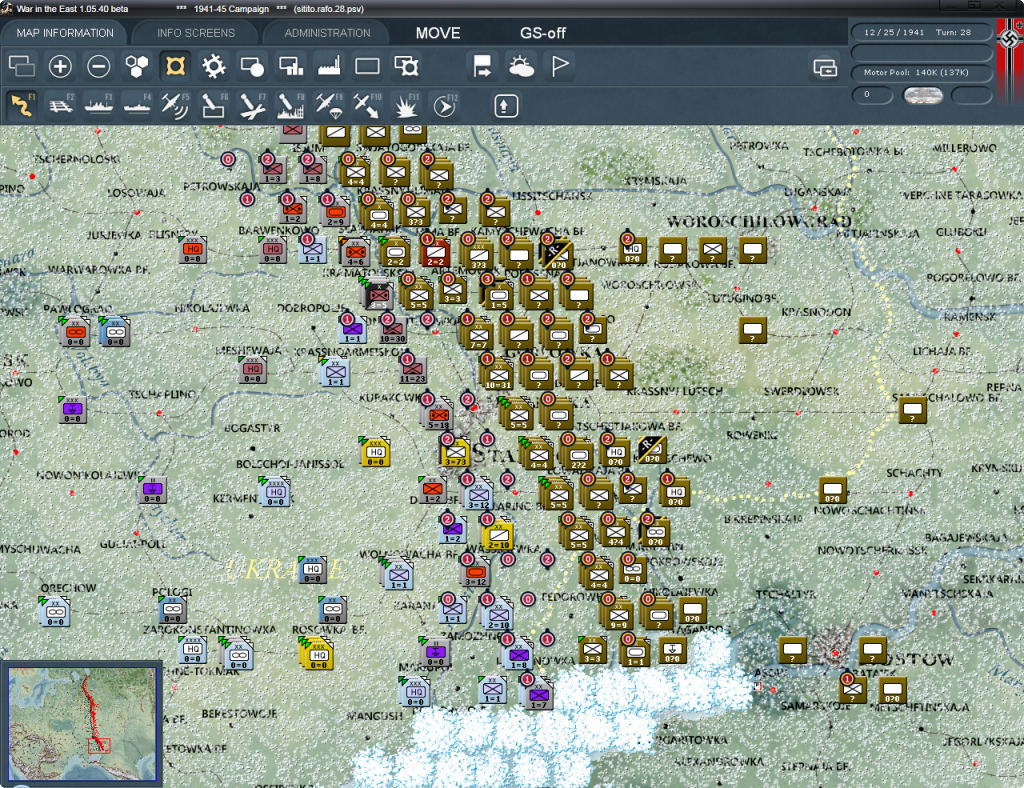Click the field showing 0 under Motor Pool

[872, 95]
